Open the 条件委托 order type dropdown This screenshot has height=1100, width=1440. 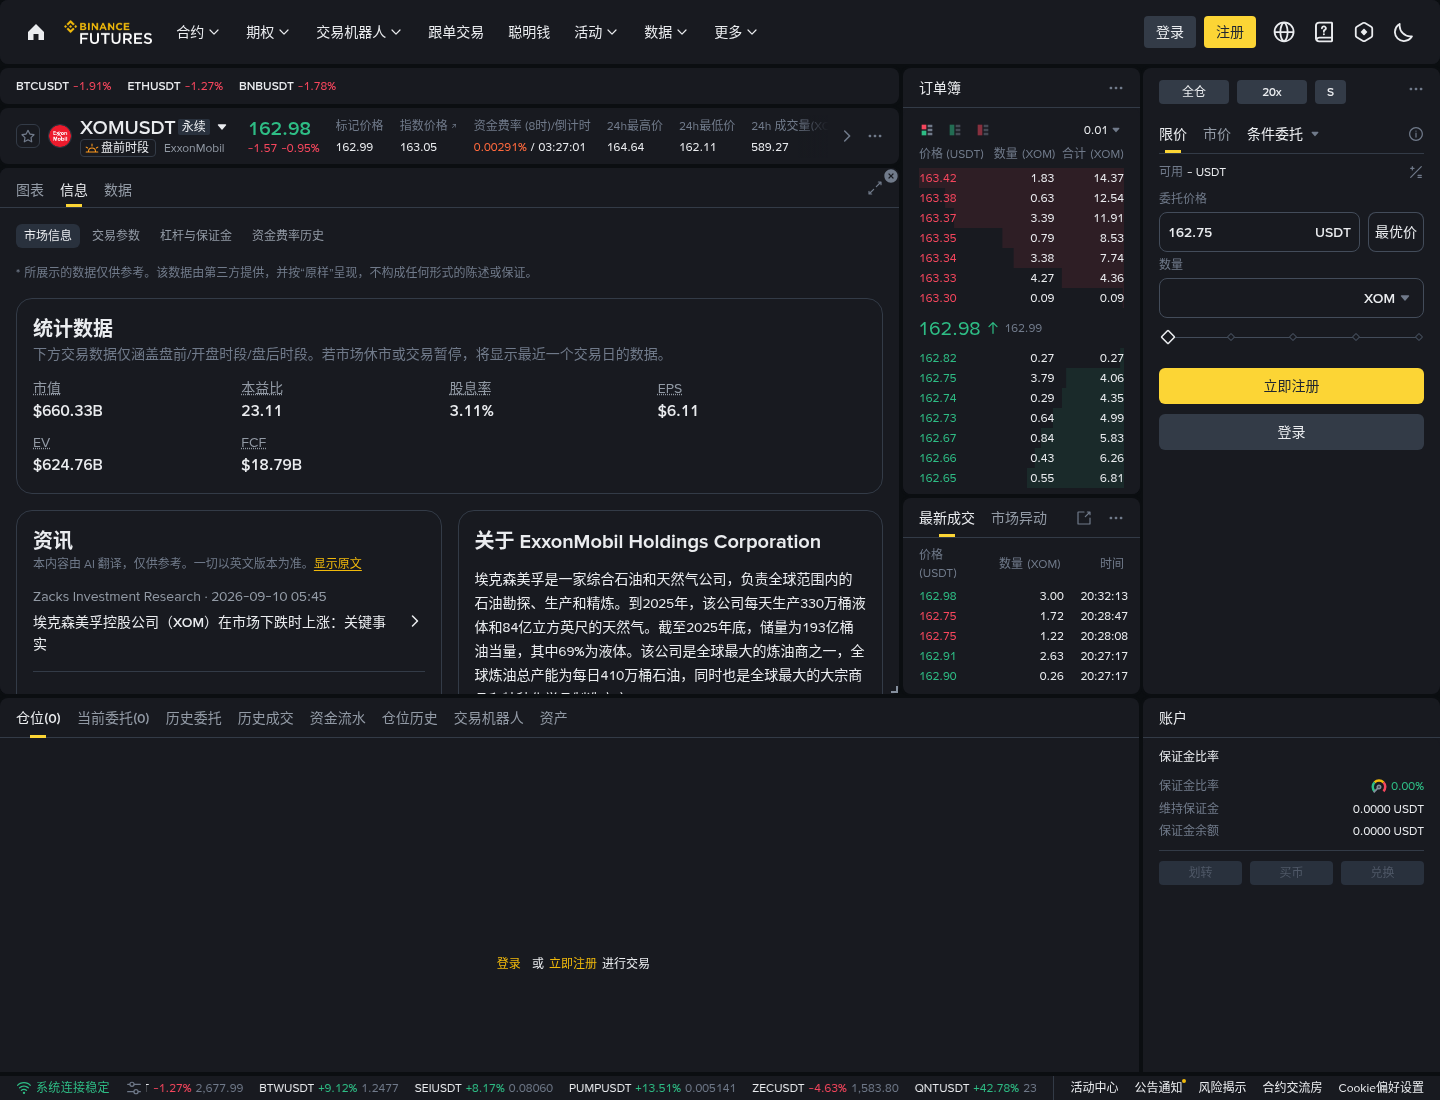1283,134
